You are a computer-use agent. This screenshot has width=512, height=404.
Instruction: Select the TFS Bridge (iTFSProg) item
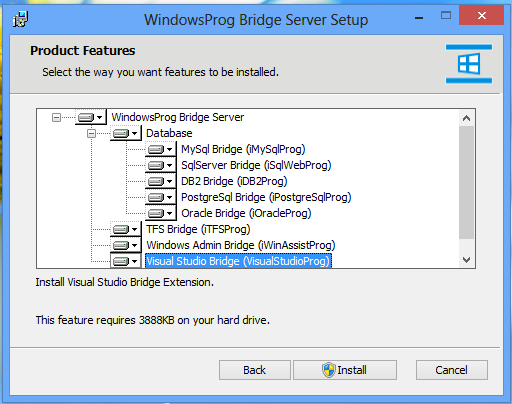(198, 229)
